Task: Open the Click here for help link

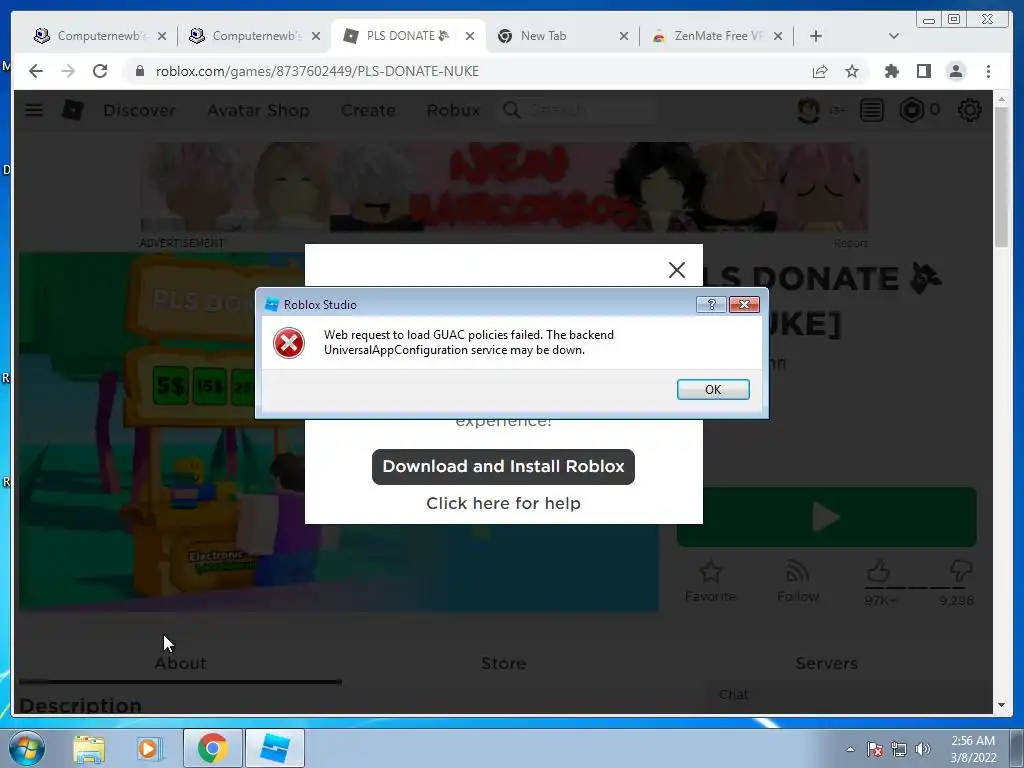Action: tap(503, 503)
